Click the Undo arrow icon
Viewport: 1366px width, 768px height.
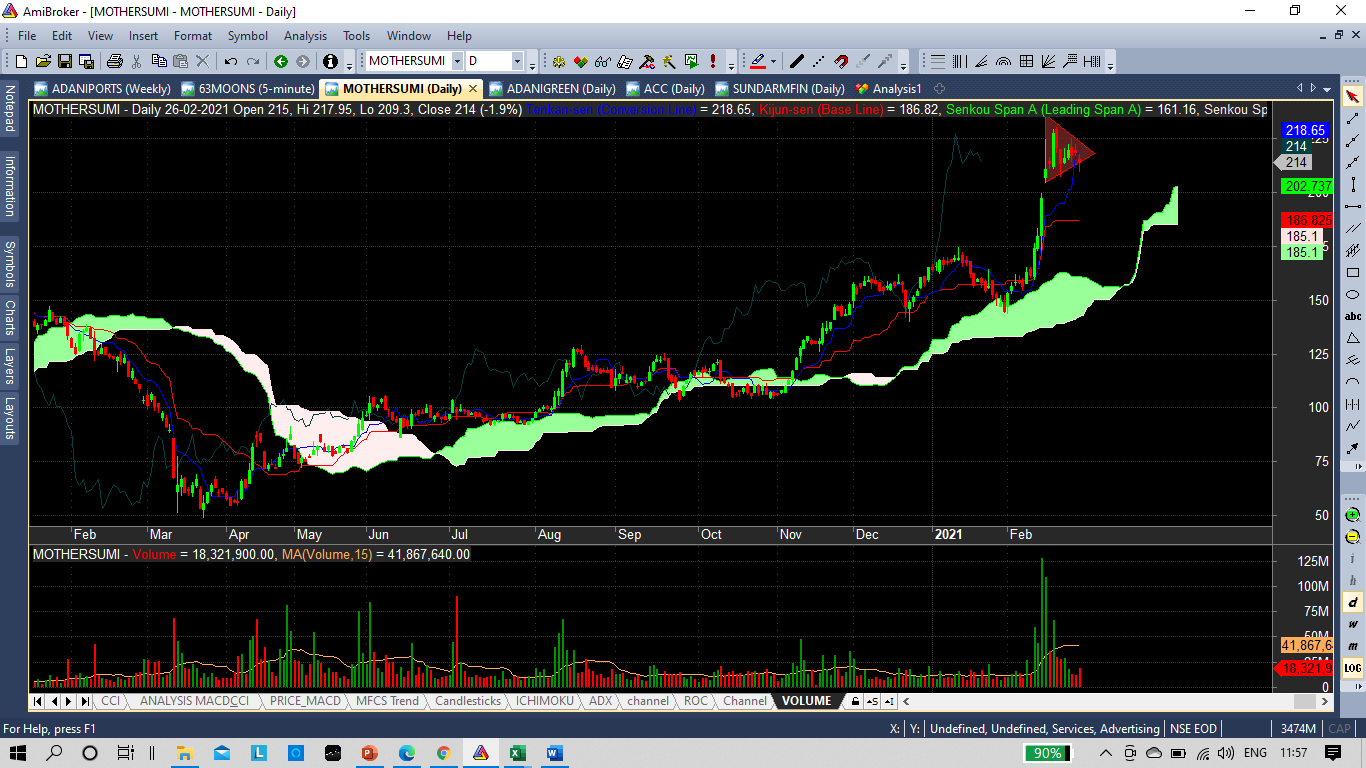231,61
